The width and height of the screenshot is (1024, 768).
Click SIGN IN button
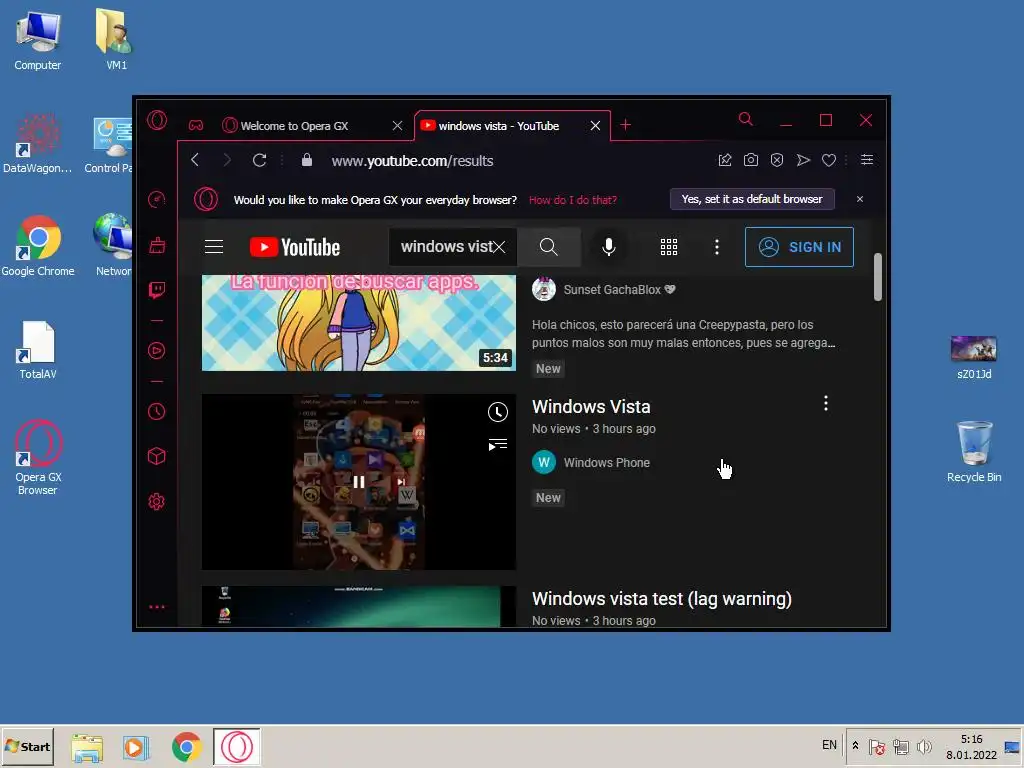click(799, 247)
